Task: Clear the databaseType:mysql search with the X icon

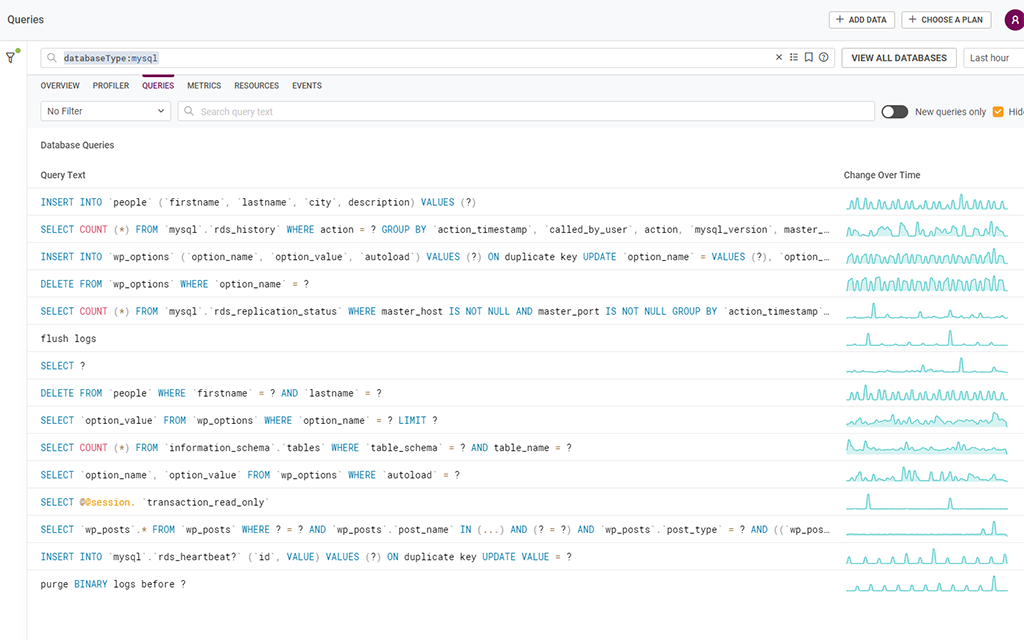Action: 779,57
